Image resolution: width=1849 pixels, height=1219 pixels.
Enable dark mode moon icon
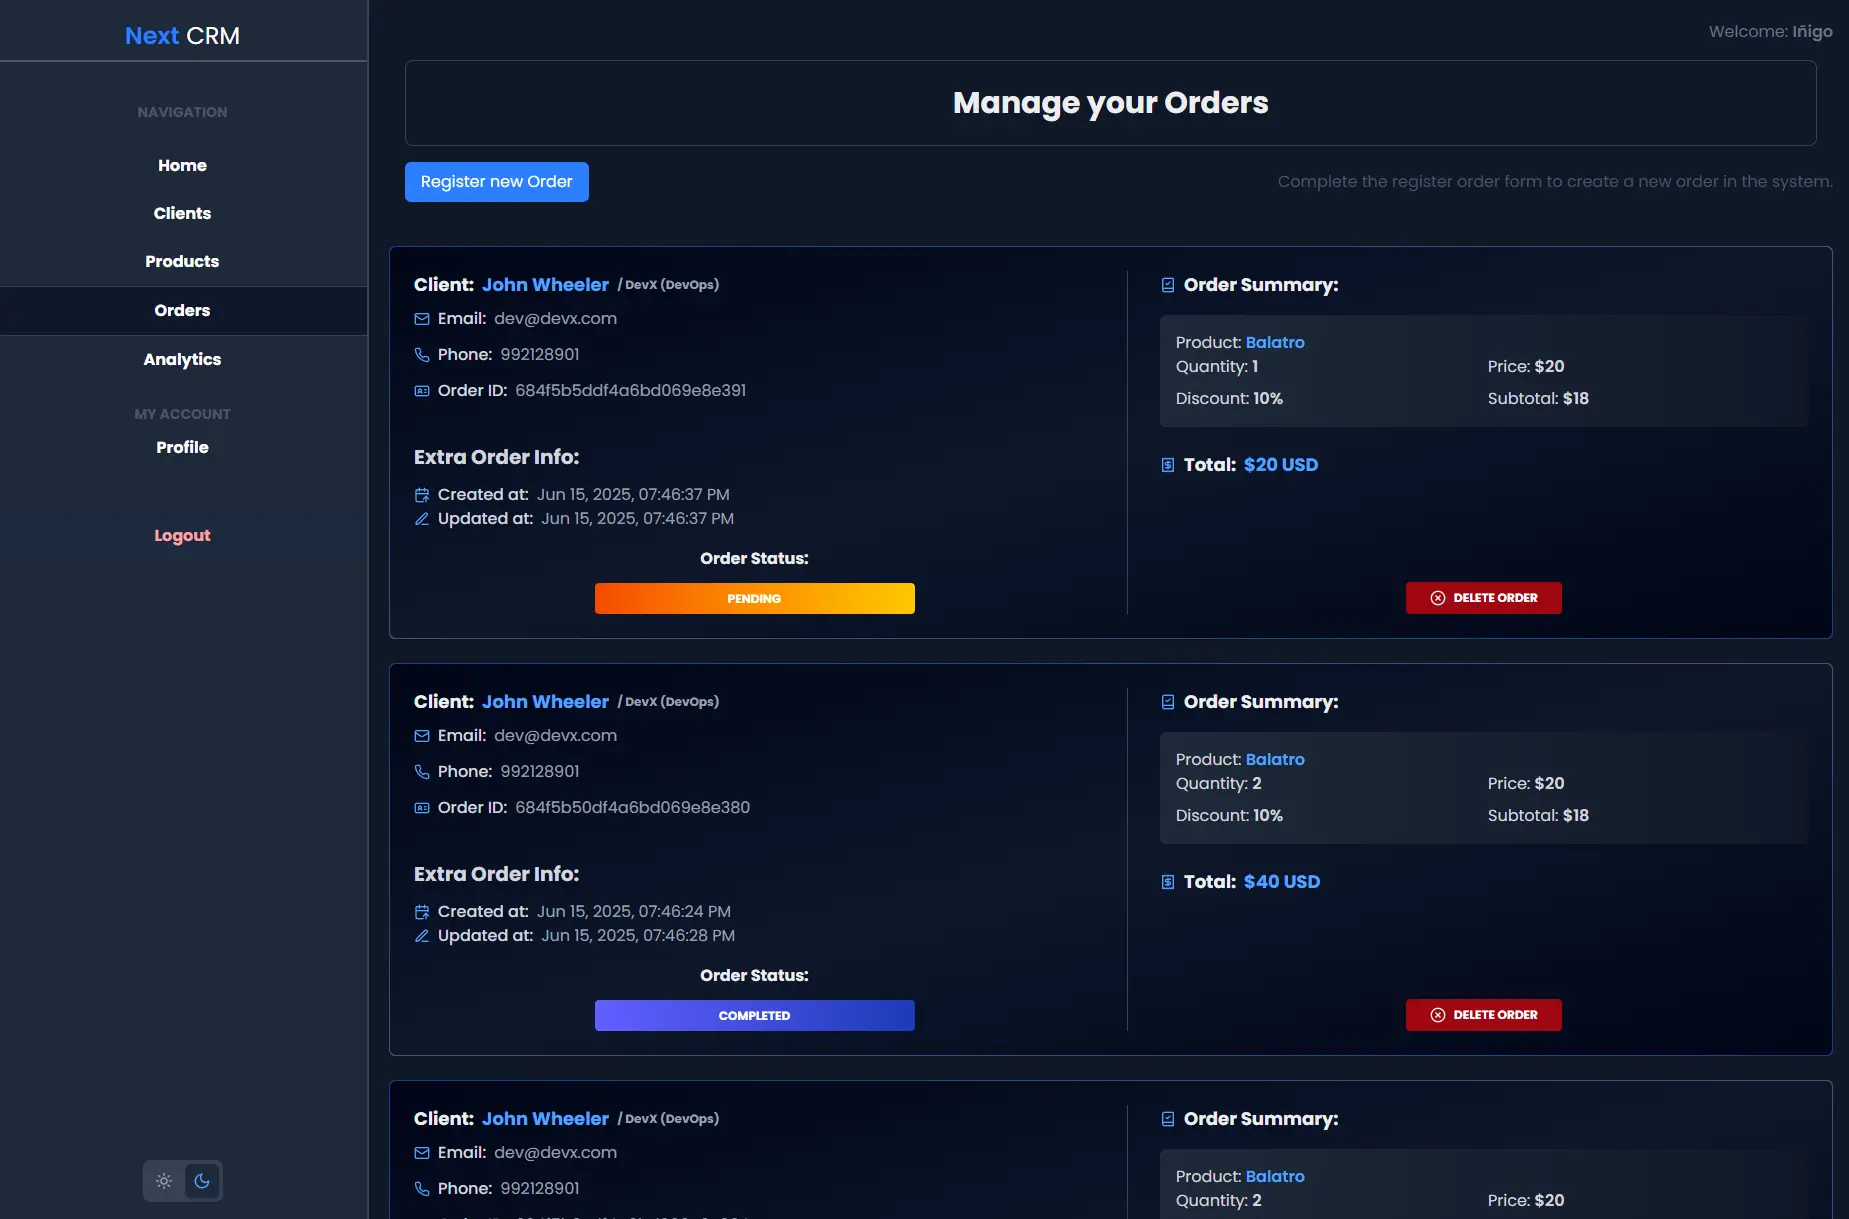(202, 1181)
